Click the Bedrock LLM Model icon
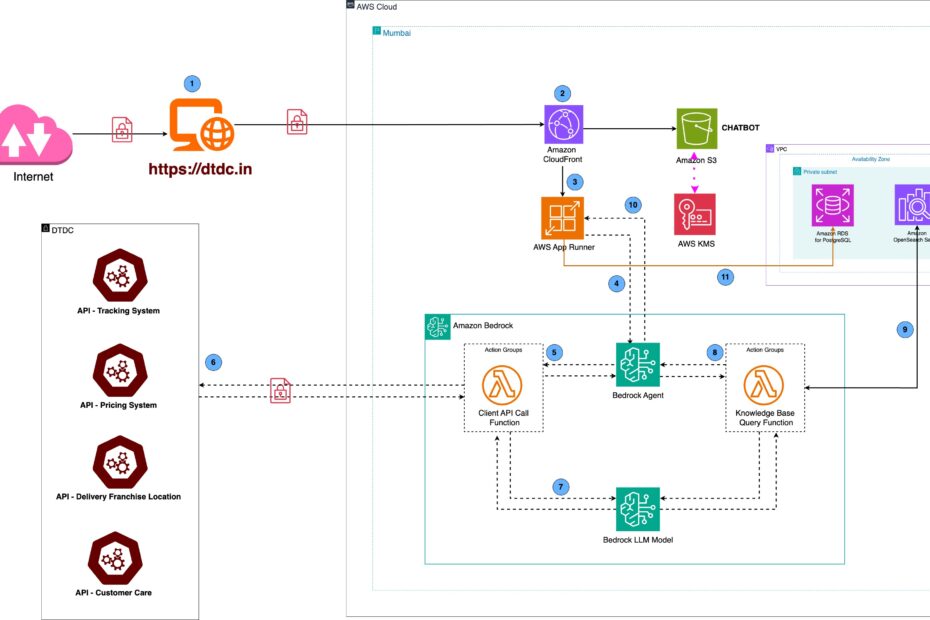This screenshot has width=930, height=620. pyautogui.click(x=638, y=509)
